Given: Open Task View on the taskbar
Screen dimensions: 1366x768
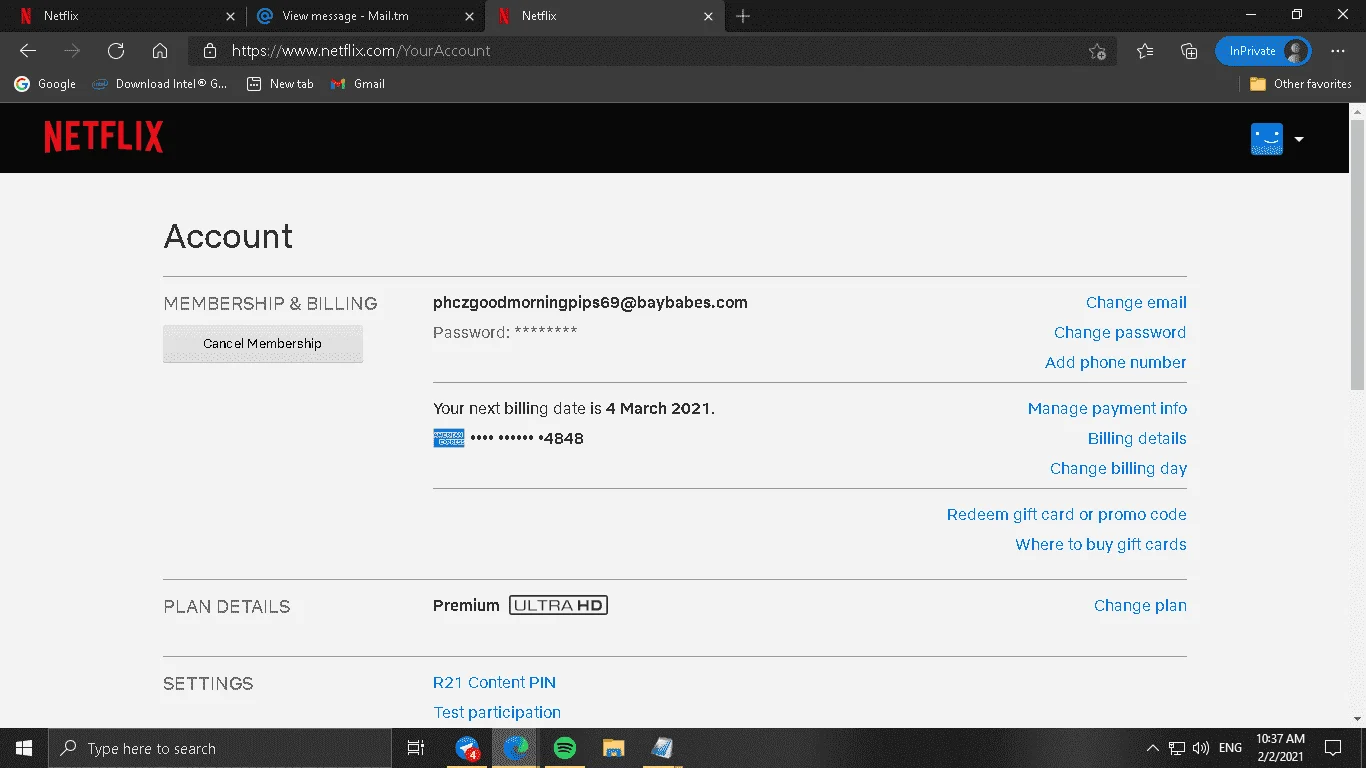Looking at the screenshot, I should point(416,748).
